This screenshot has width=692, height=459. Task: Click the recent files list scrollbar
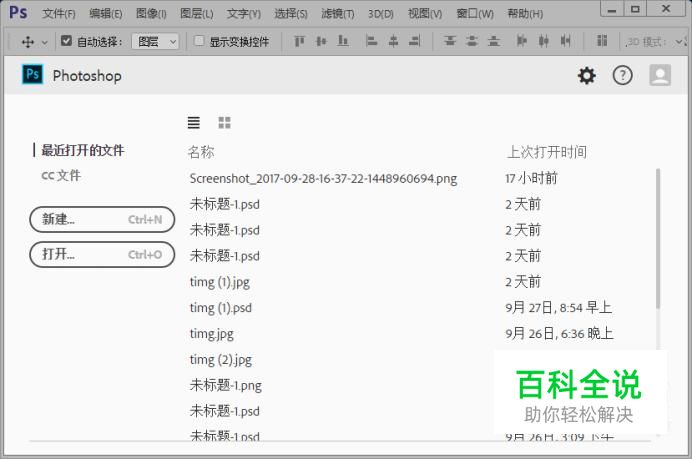pos(658,238)
